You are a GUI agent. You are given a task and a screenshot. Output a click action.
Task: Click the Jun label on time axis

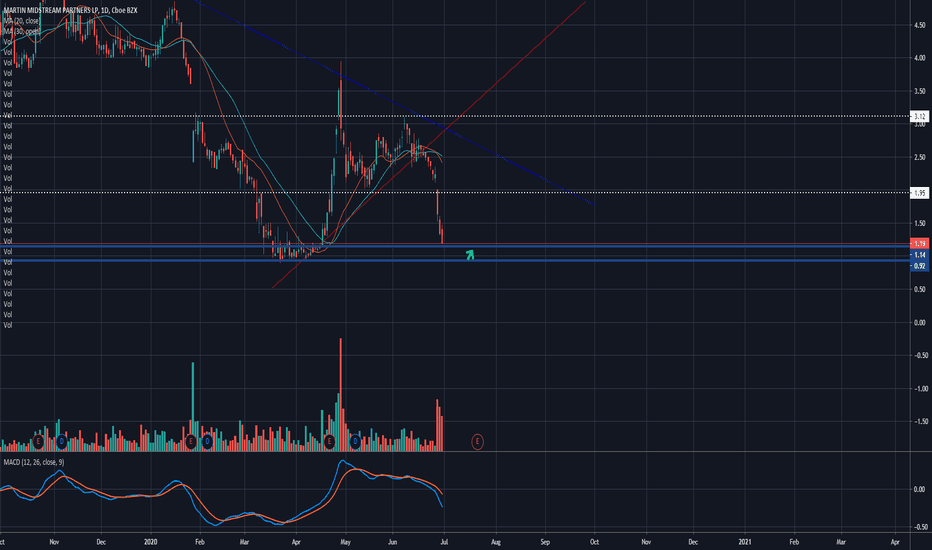pyautogui.click(x=392, y=542)
